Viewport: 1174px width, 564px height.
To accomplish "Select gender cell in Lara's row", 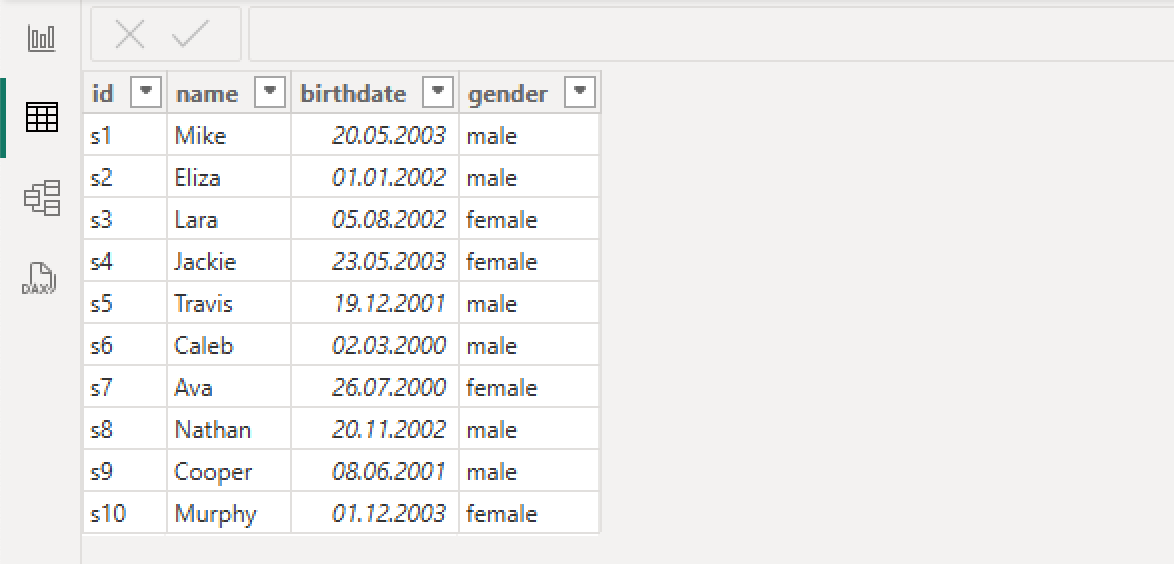I will [x=529, y=219].
